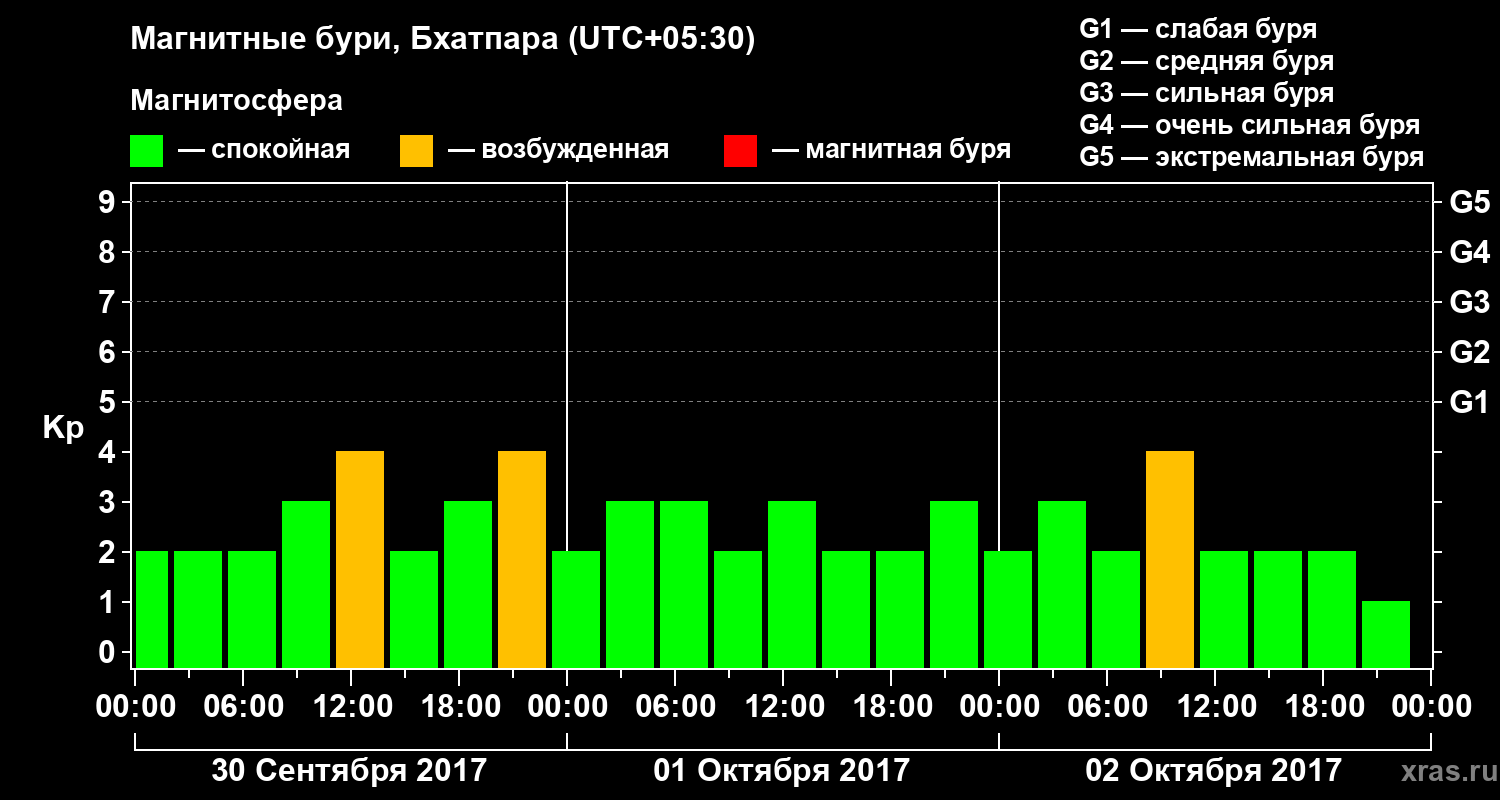Select the green Kp 1 bar ending 02 October
1500x800 pixels.
(1386, 635)
